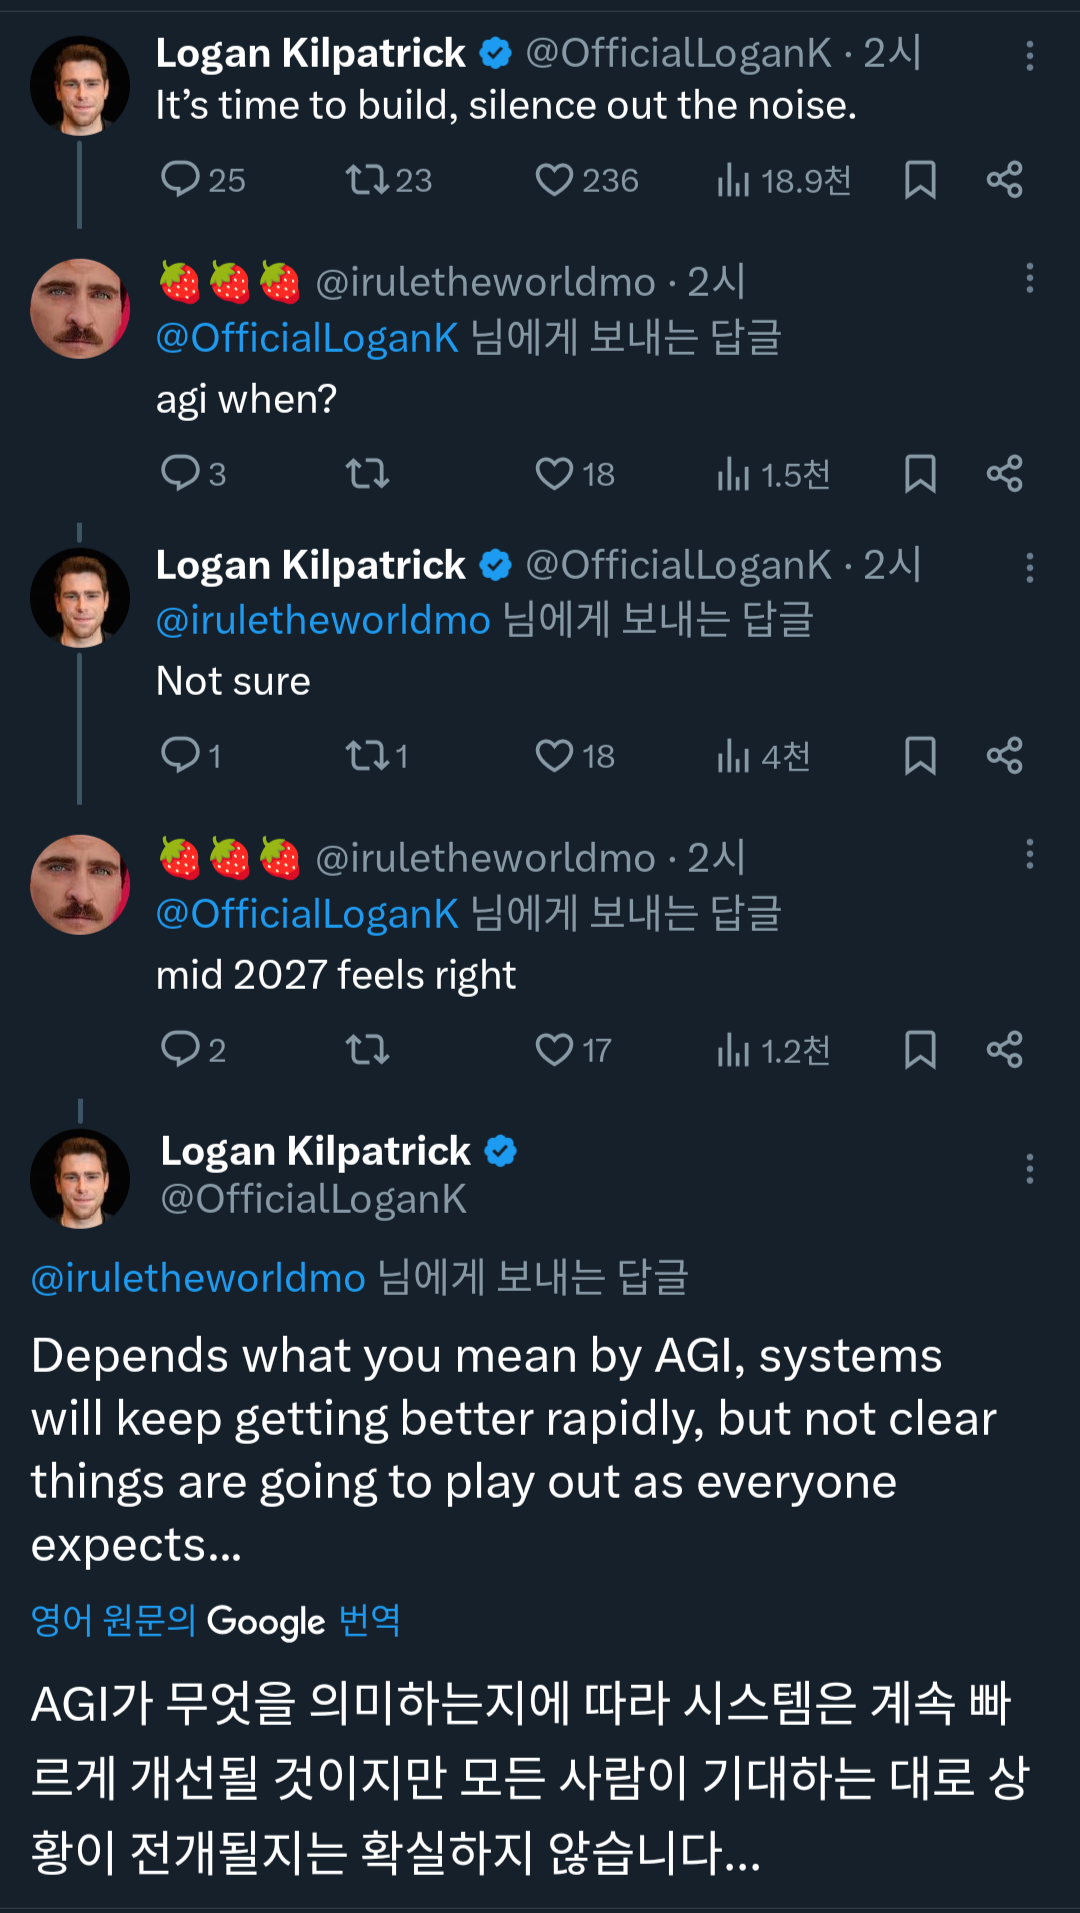This screenshot has width=1080, height=1913.
Task: Open @OfficialLoganK mention in "agi when?" reply
Action: pyautogui.click(x=307, y=338)
